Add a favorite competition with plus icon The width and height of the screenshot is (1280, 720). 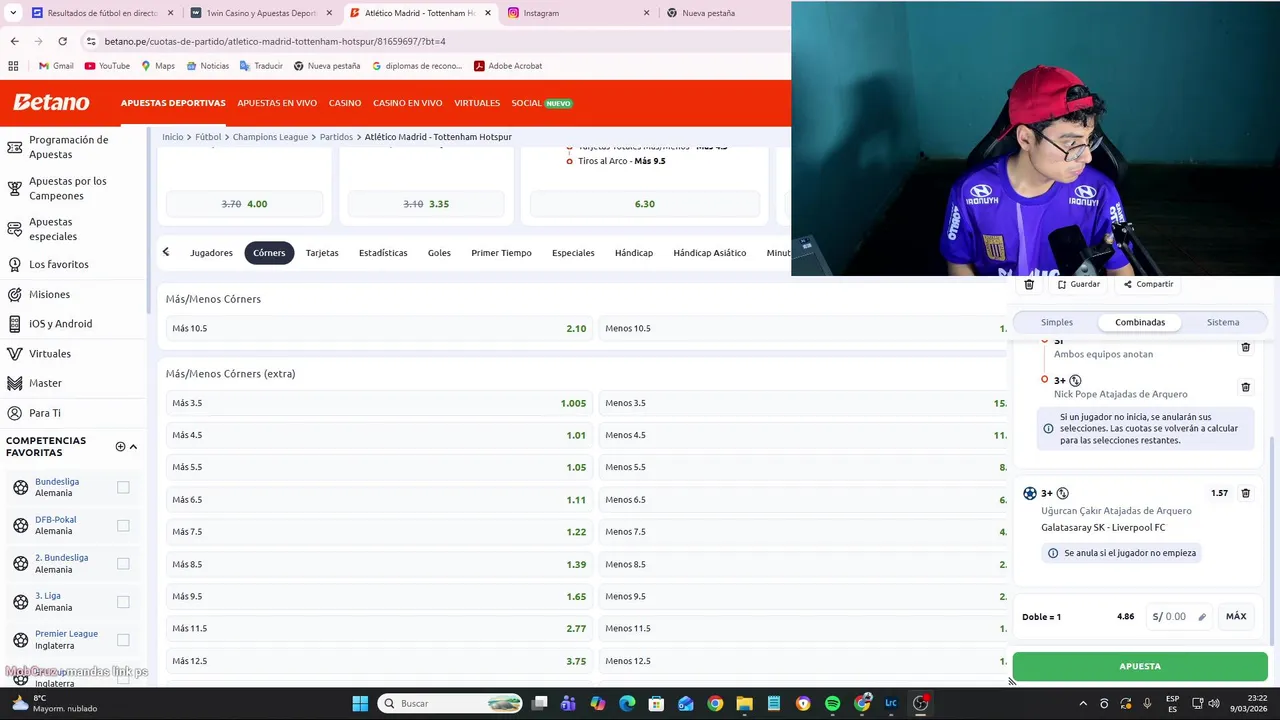[x=120, y=447]
